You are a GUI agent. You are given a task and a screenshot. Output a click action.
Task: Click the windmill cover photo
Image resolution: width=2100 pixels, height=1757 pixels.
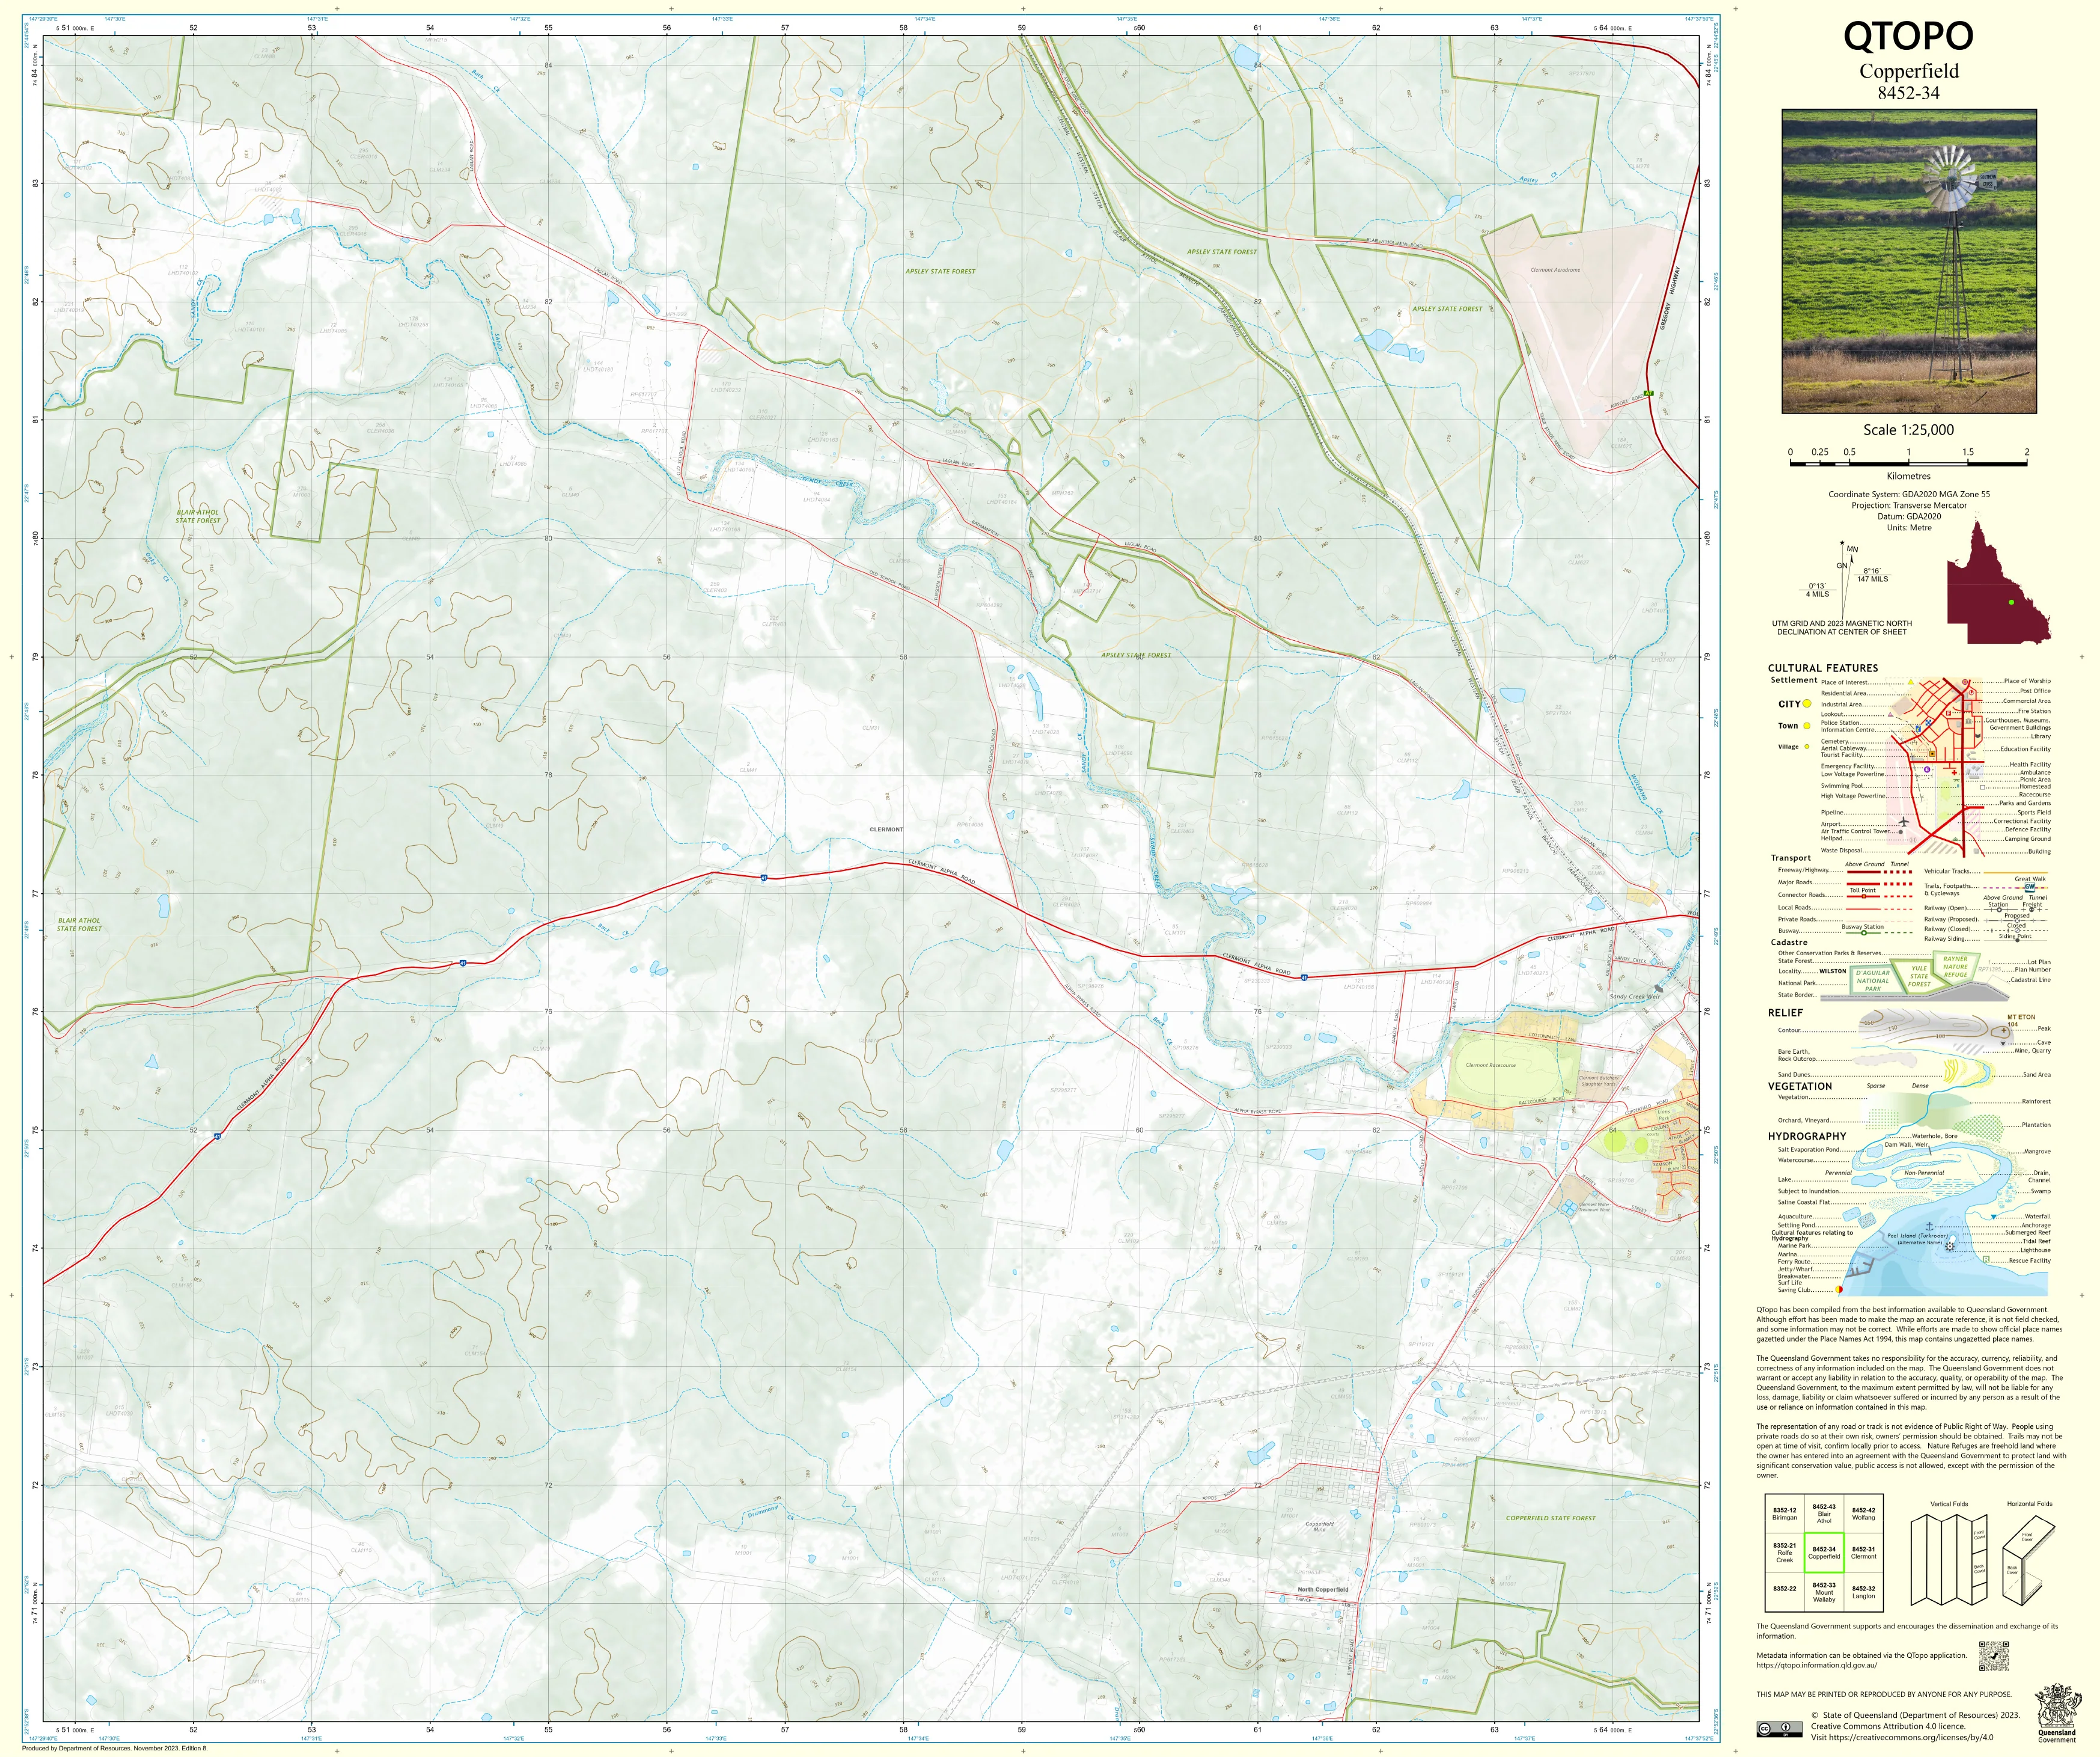click(x=1908, y=261)
